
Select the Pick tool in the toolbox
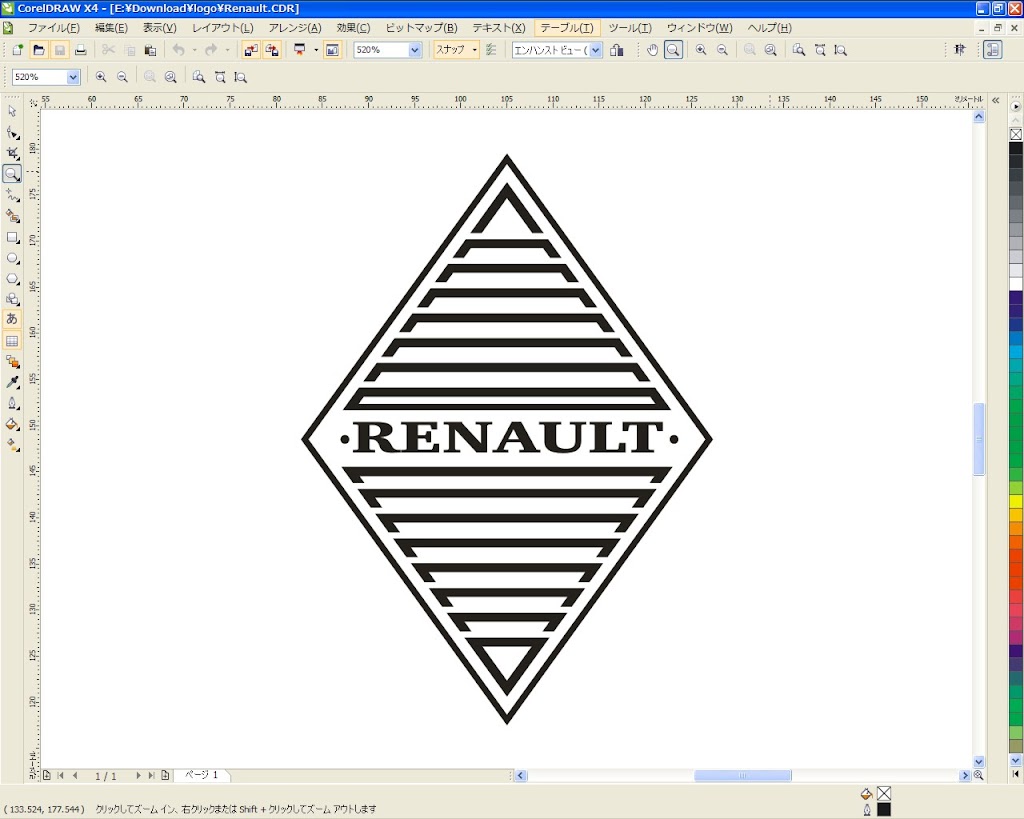tap(12, 112)
